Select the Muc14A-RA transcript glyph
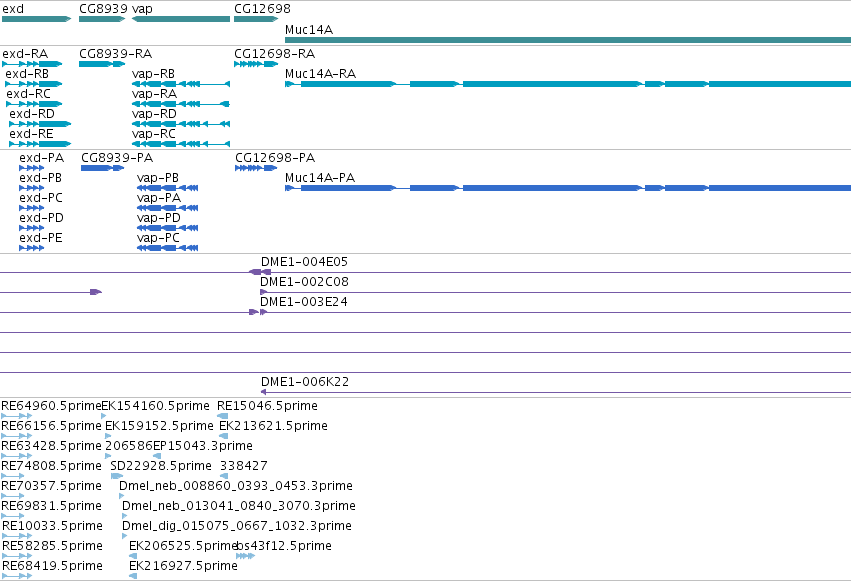Screen dimensions: 851x581 coord(568,84)
